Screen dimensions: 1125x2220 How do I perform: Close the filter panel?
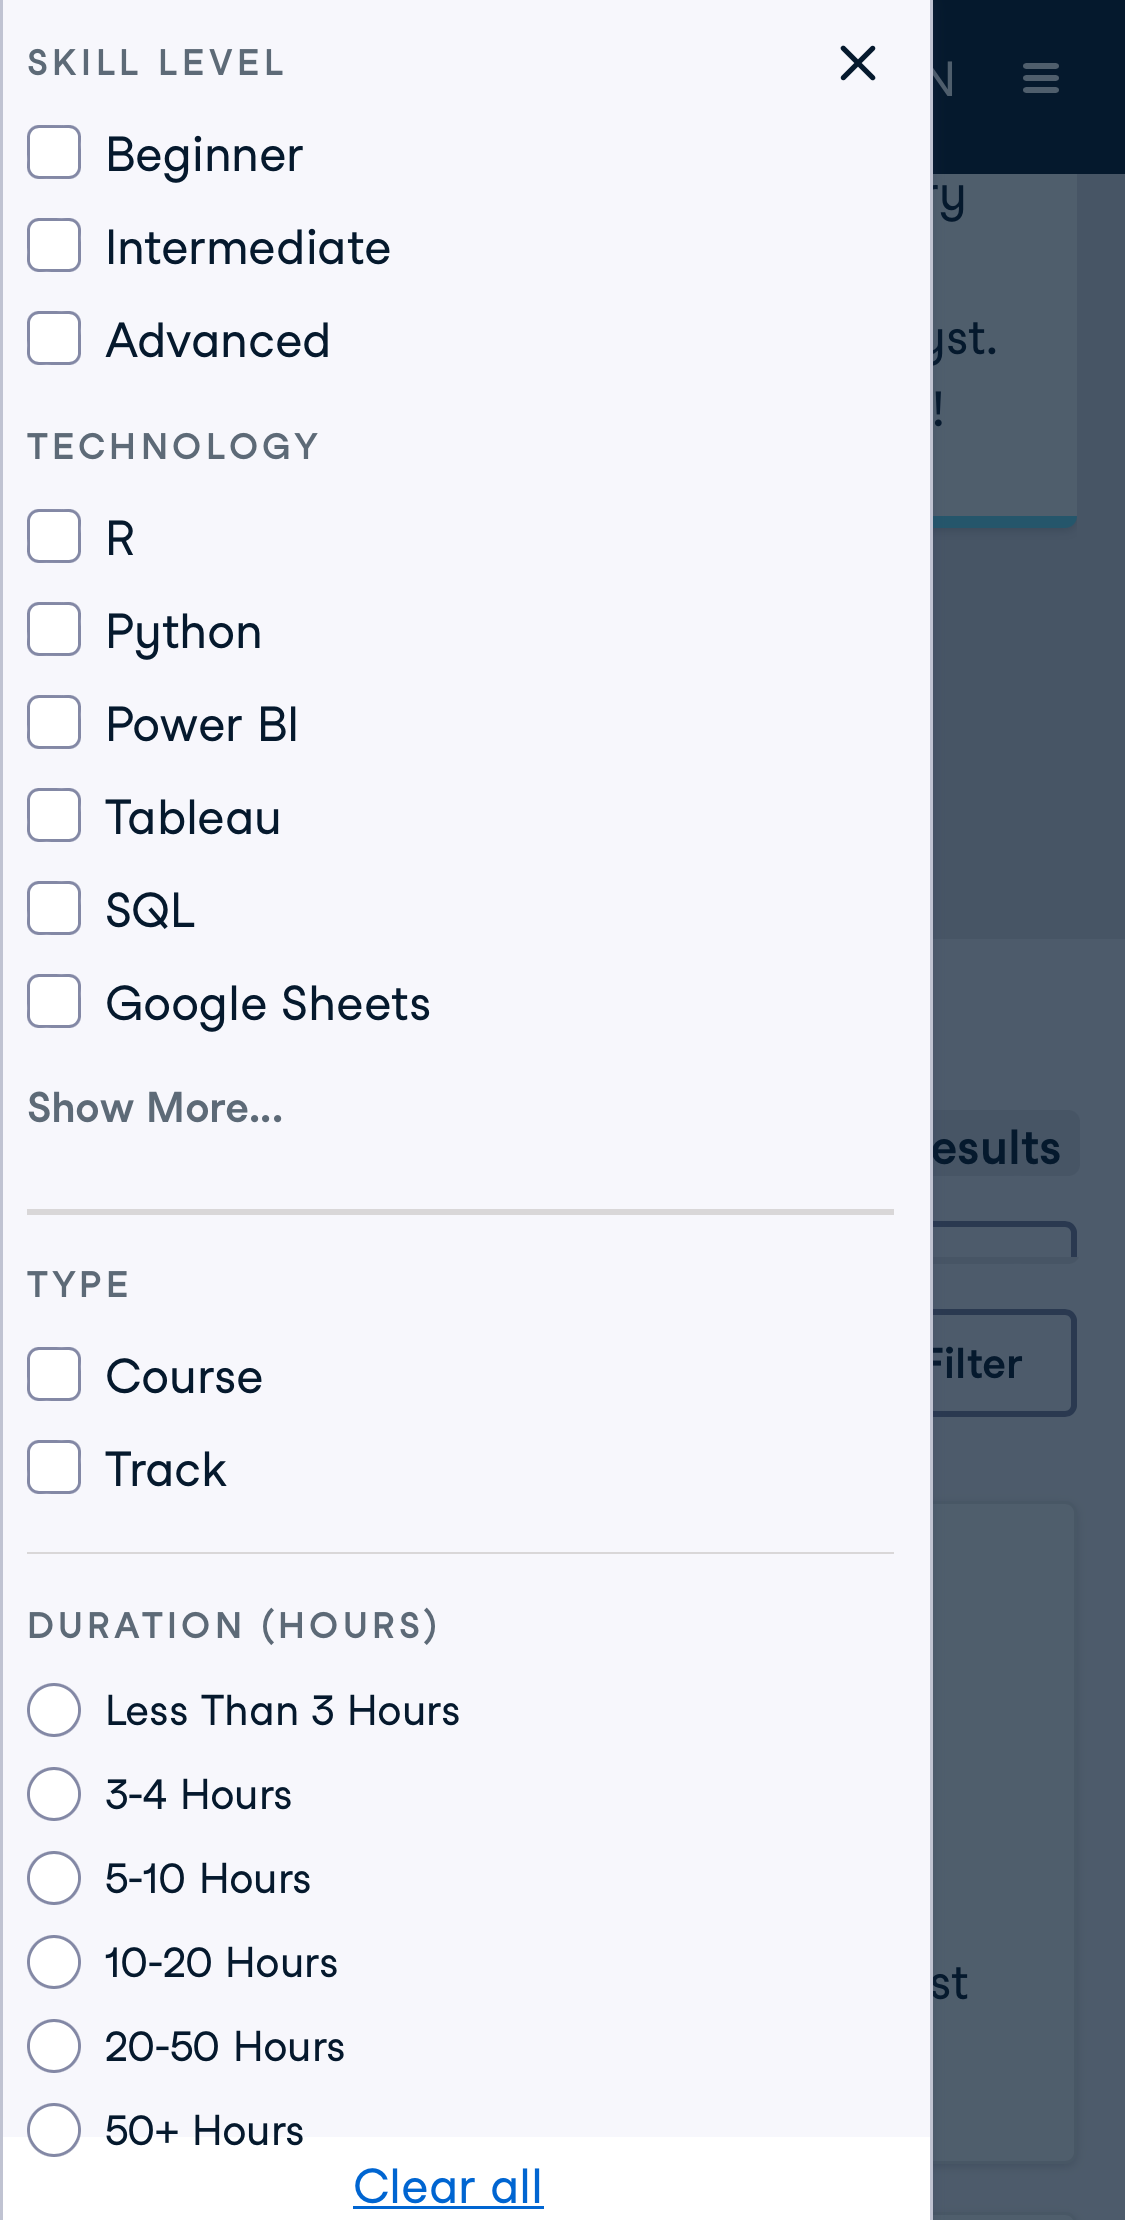pos(857,63)
